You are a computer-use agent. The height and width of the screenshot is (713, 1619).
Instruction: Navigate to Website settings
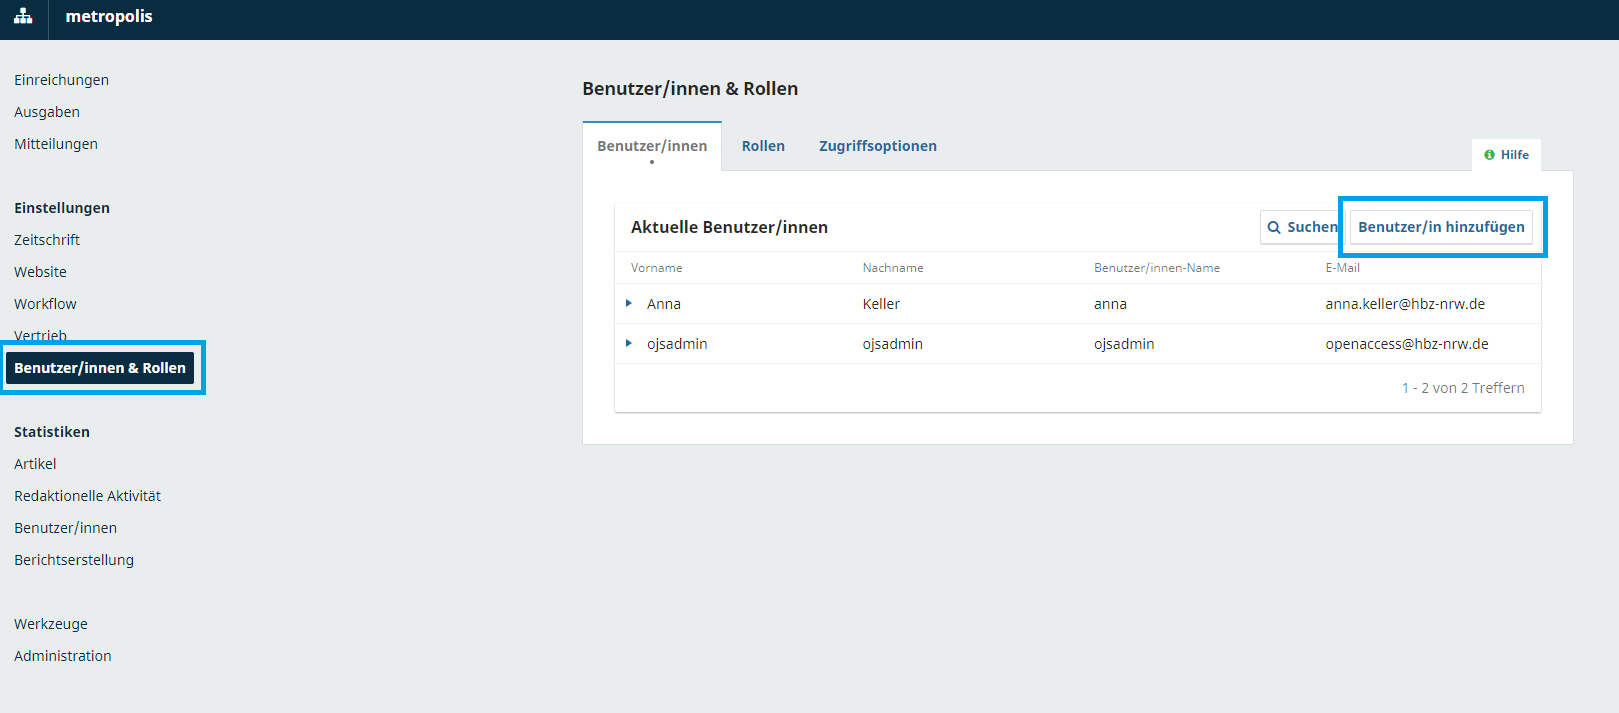coord(40,272)
